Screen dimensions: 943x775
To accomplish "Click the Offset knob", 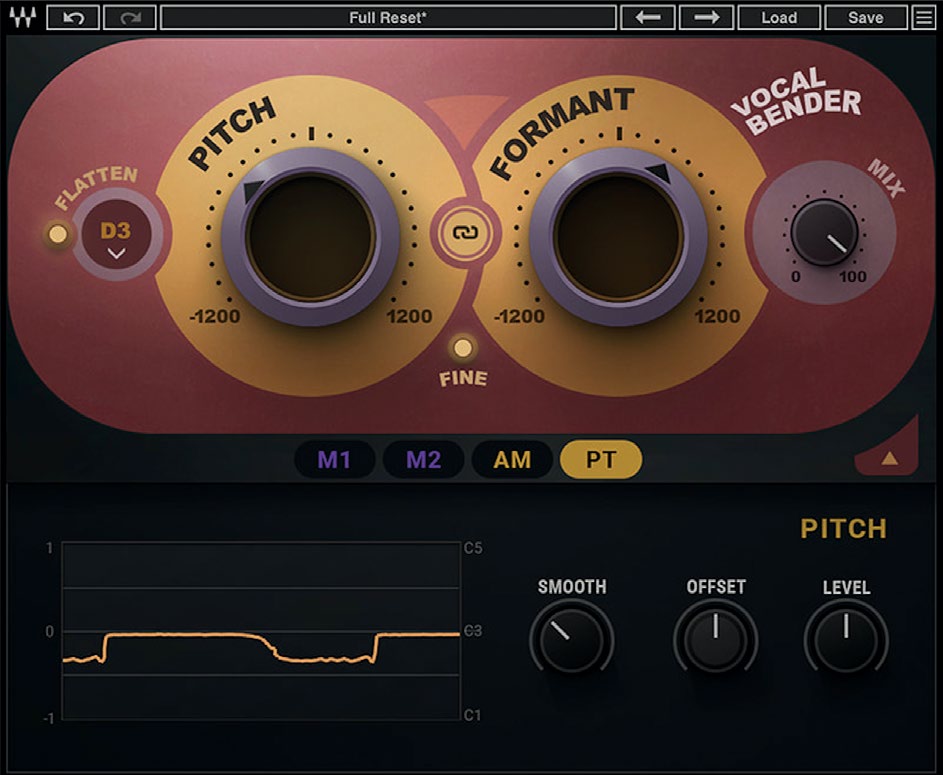I will (x=715, y=639).
